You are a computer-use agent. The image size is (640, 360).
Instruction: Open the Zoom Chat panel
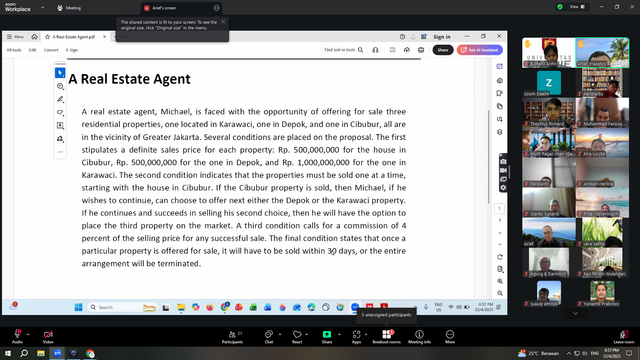point(269,337)
